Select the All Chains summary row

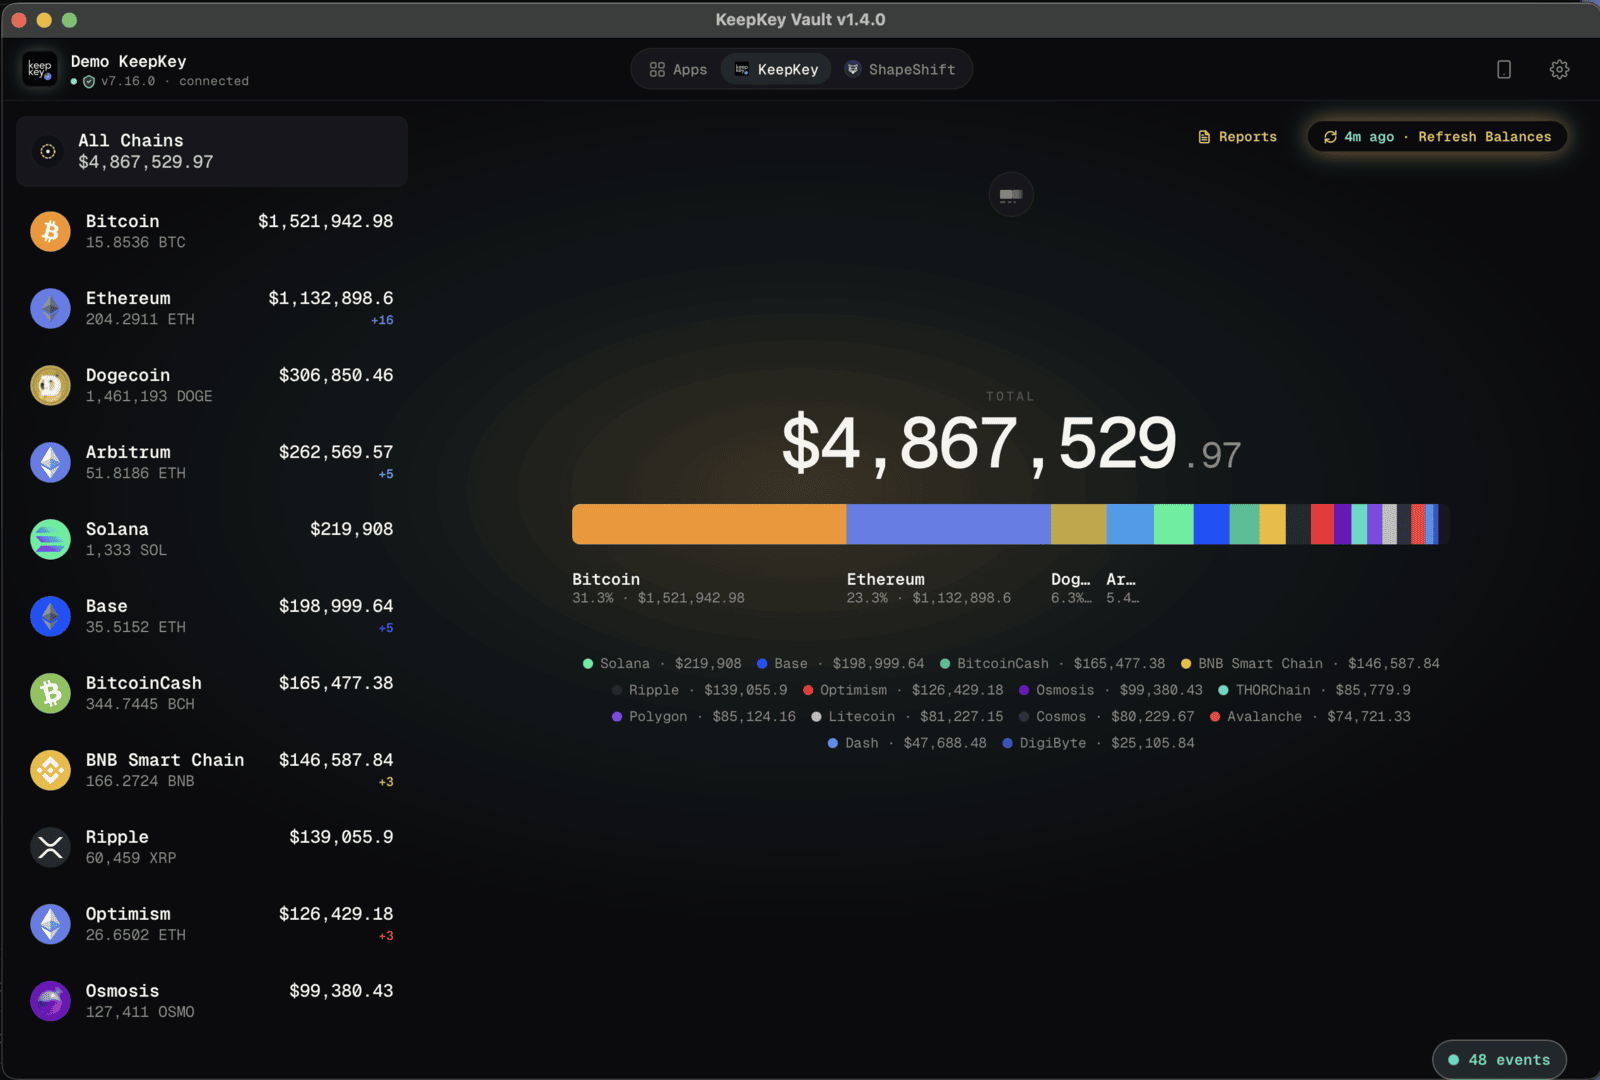pos(212,151)
